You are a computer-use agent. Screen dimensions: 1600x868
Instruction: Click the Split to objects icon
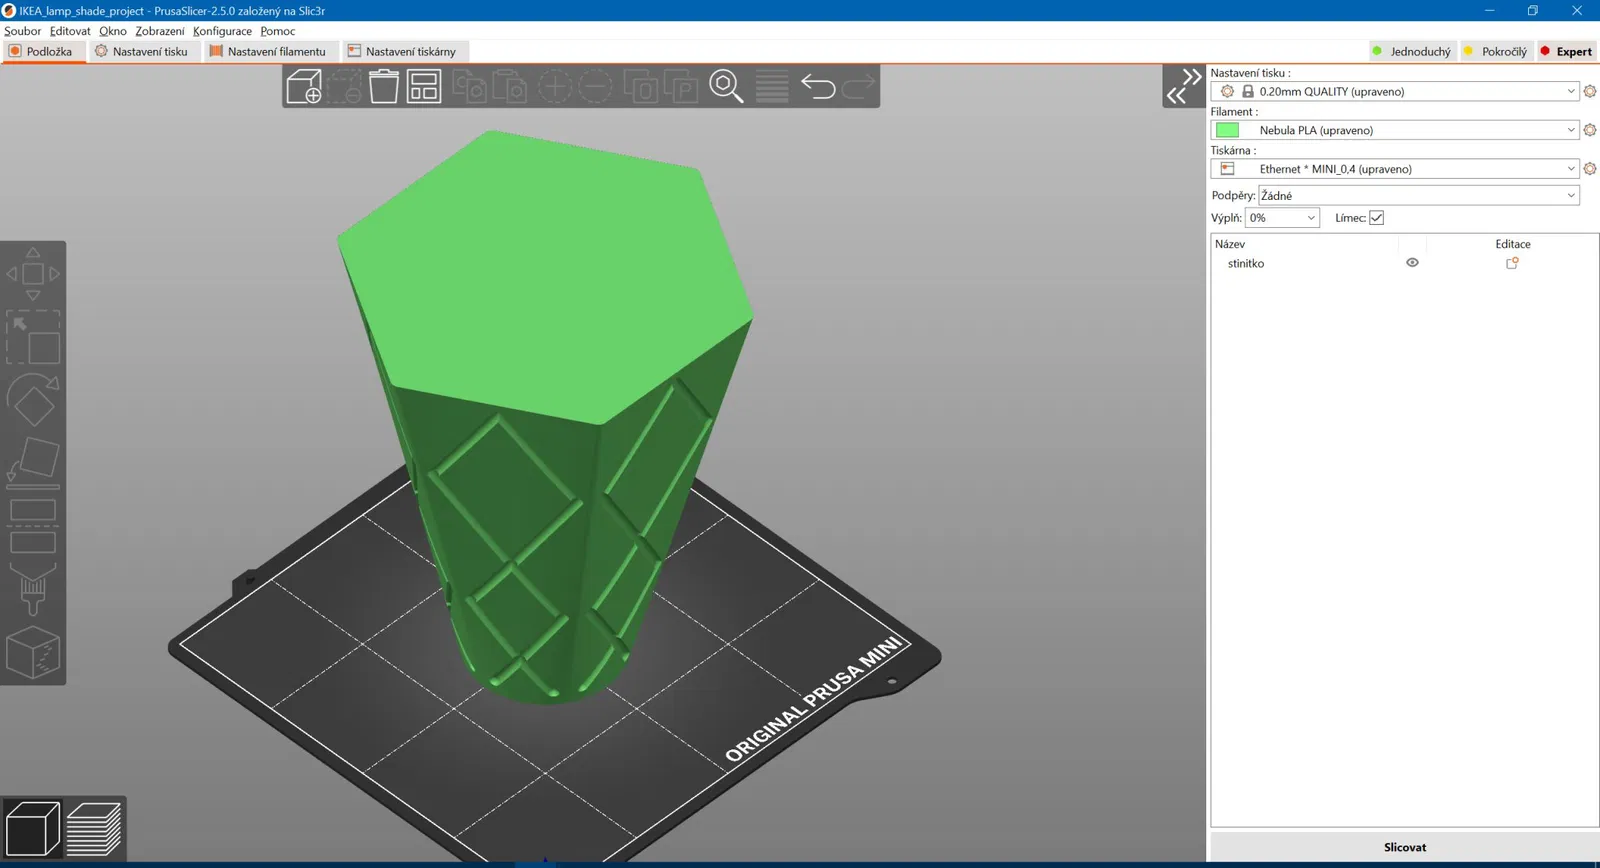(x=641, y=87)
